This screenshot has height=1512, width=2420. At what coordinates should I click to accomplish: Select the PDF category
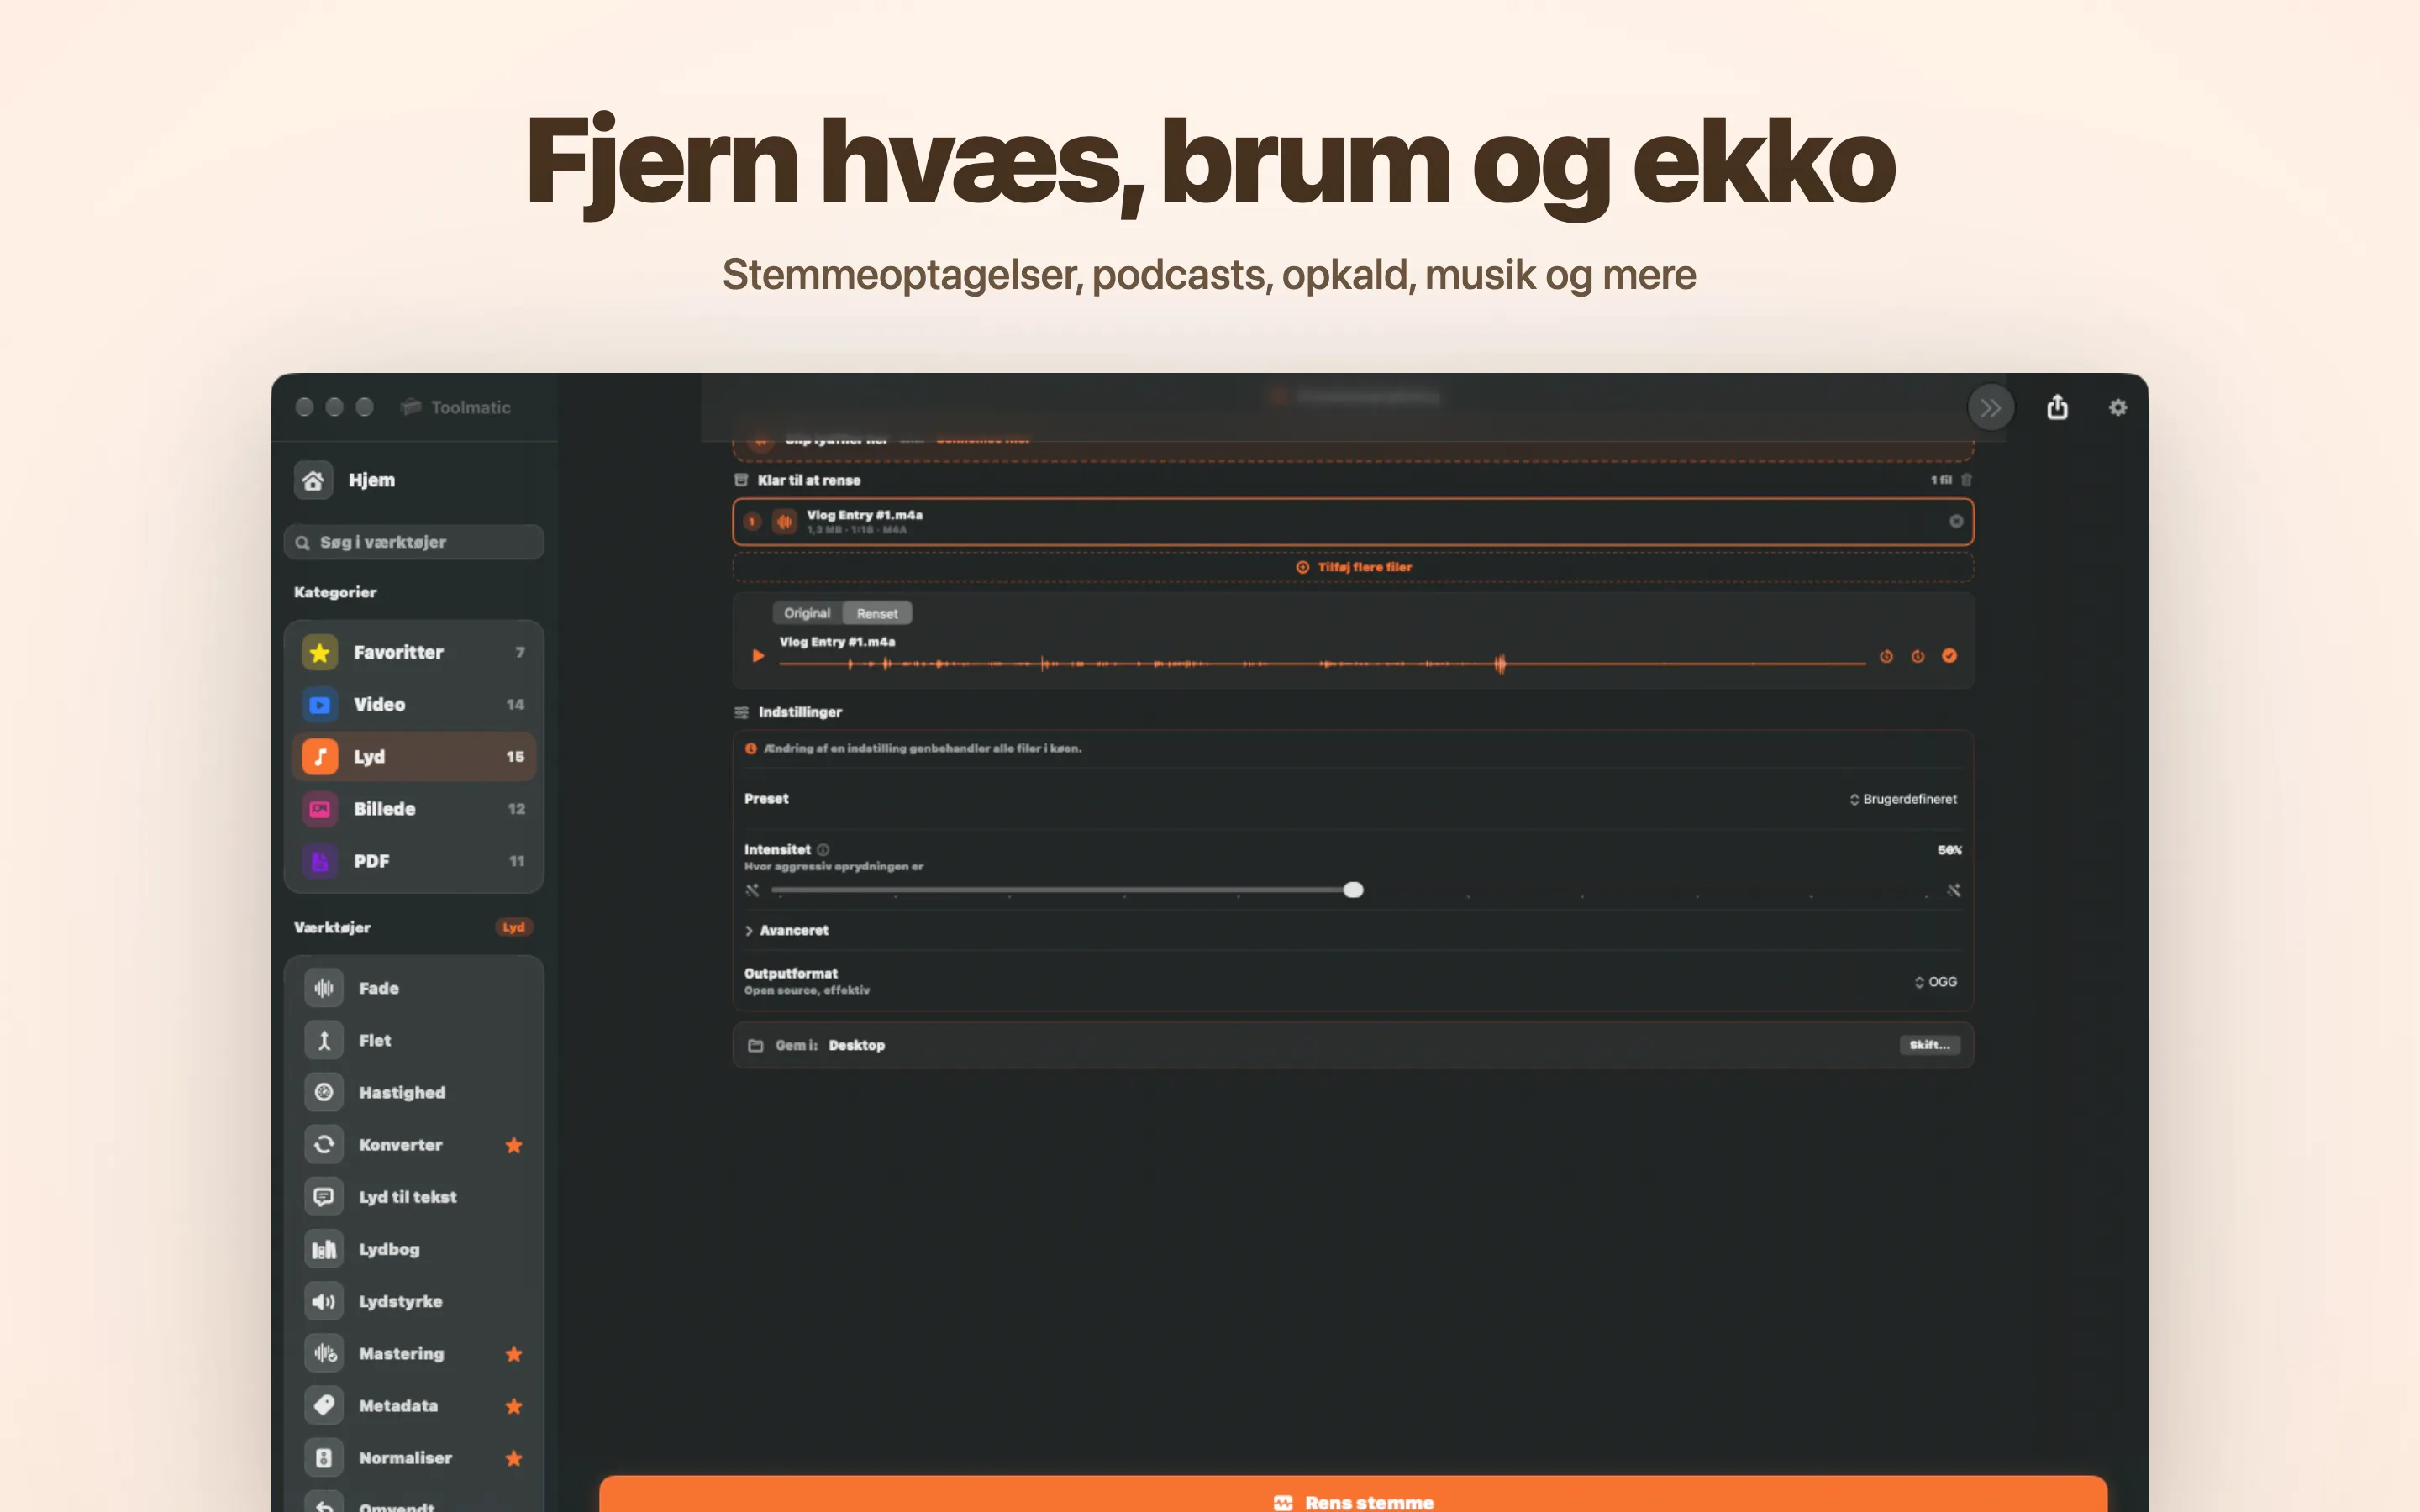[x=414, y=861]
